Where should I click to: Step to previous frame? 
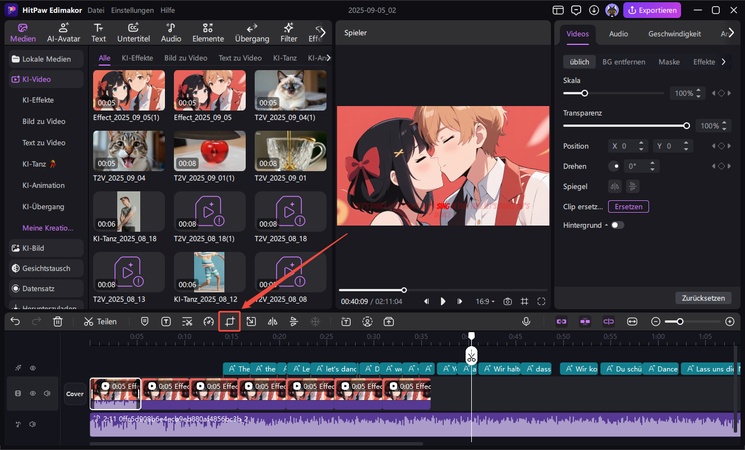426,301
